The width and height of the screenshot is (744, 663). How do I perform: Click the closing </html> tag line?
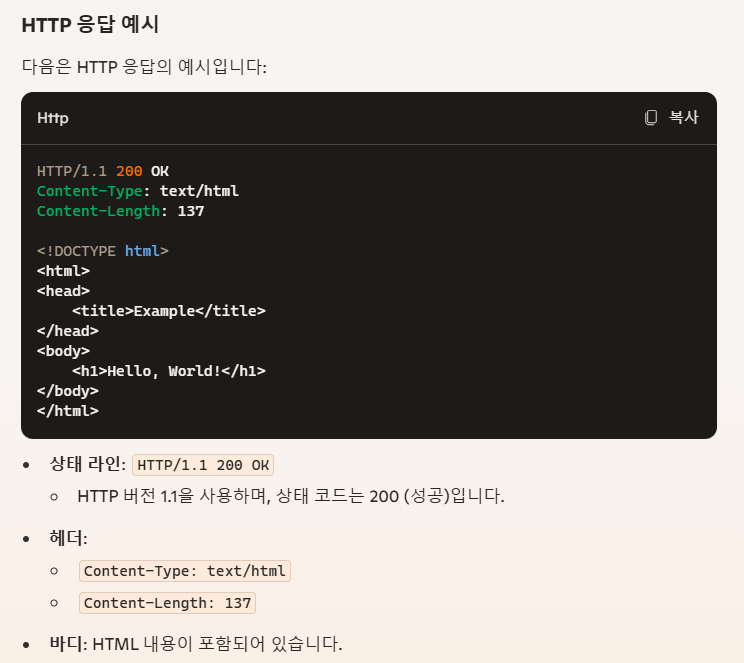pos(68,411)
